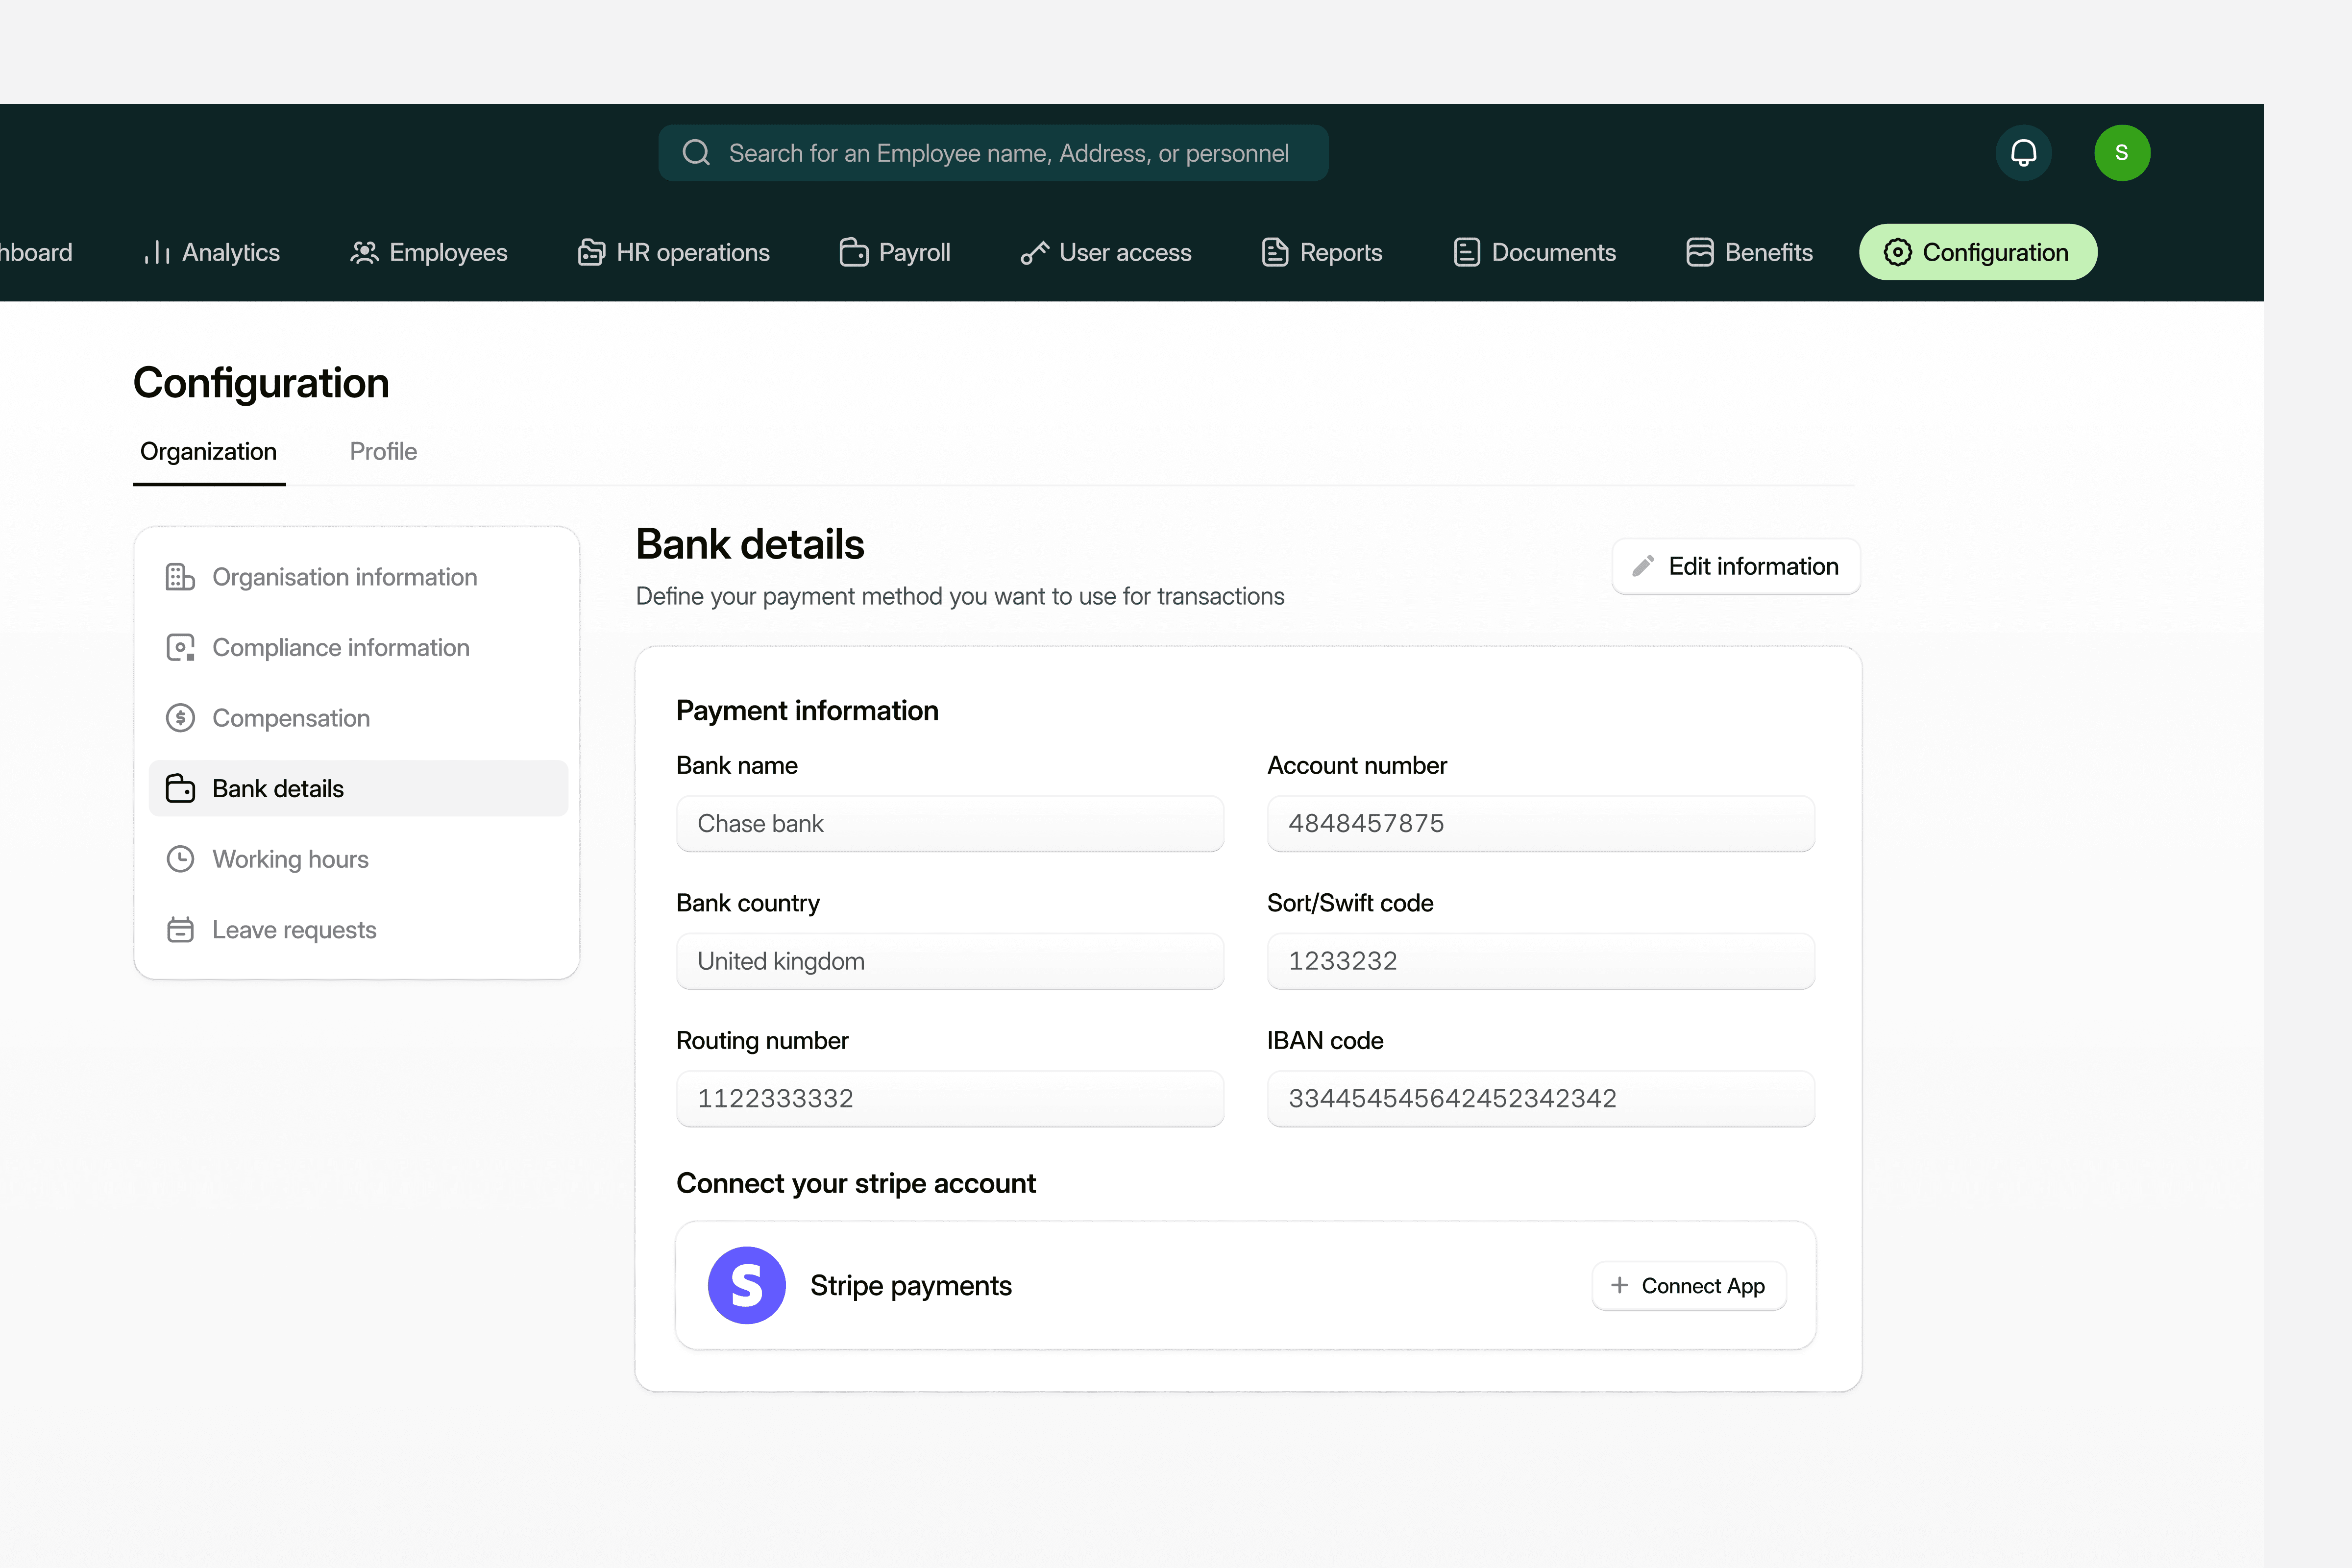The height and width of the screenshot is (1568, 2352).
Task: Click the Payroll wallet icon
Action: click(x=853, y=253)
